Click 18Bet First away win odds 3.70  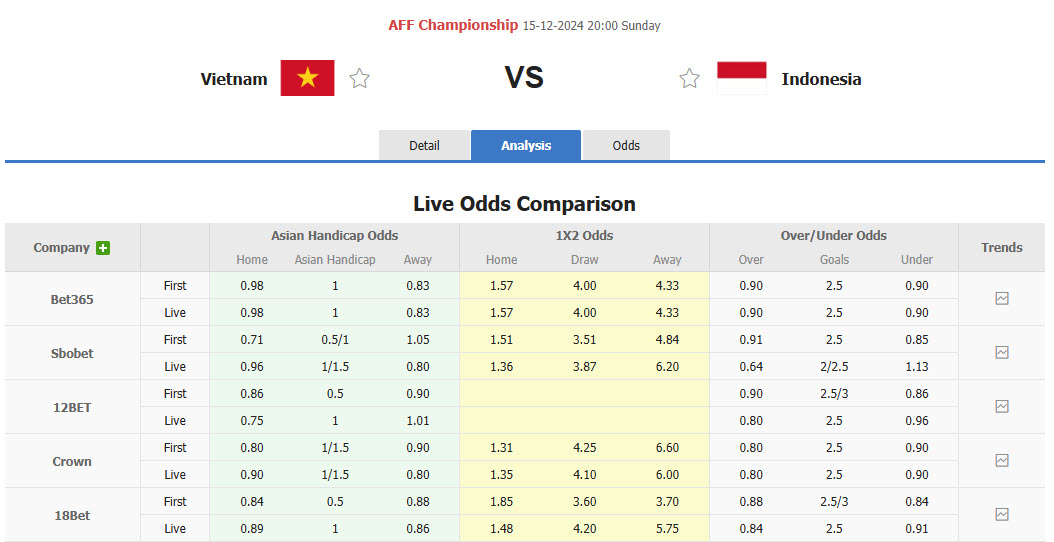[x=667, y=501]
